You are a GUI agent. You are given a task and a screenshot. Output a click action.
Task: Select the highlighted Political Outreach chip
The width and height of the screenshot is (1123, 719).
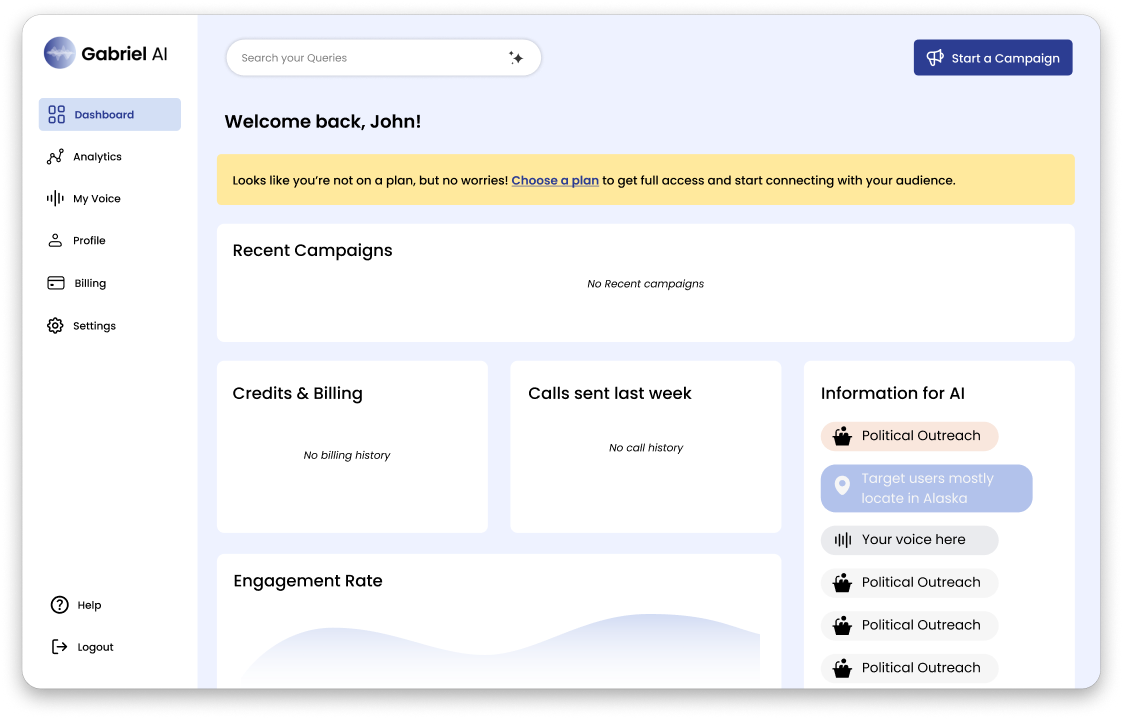910,436
